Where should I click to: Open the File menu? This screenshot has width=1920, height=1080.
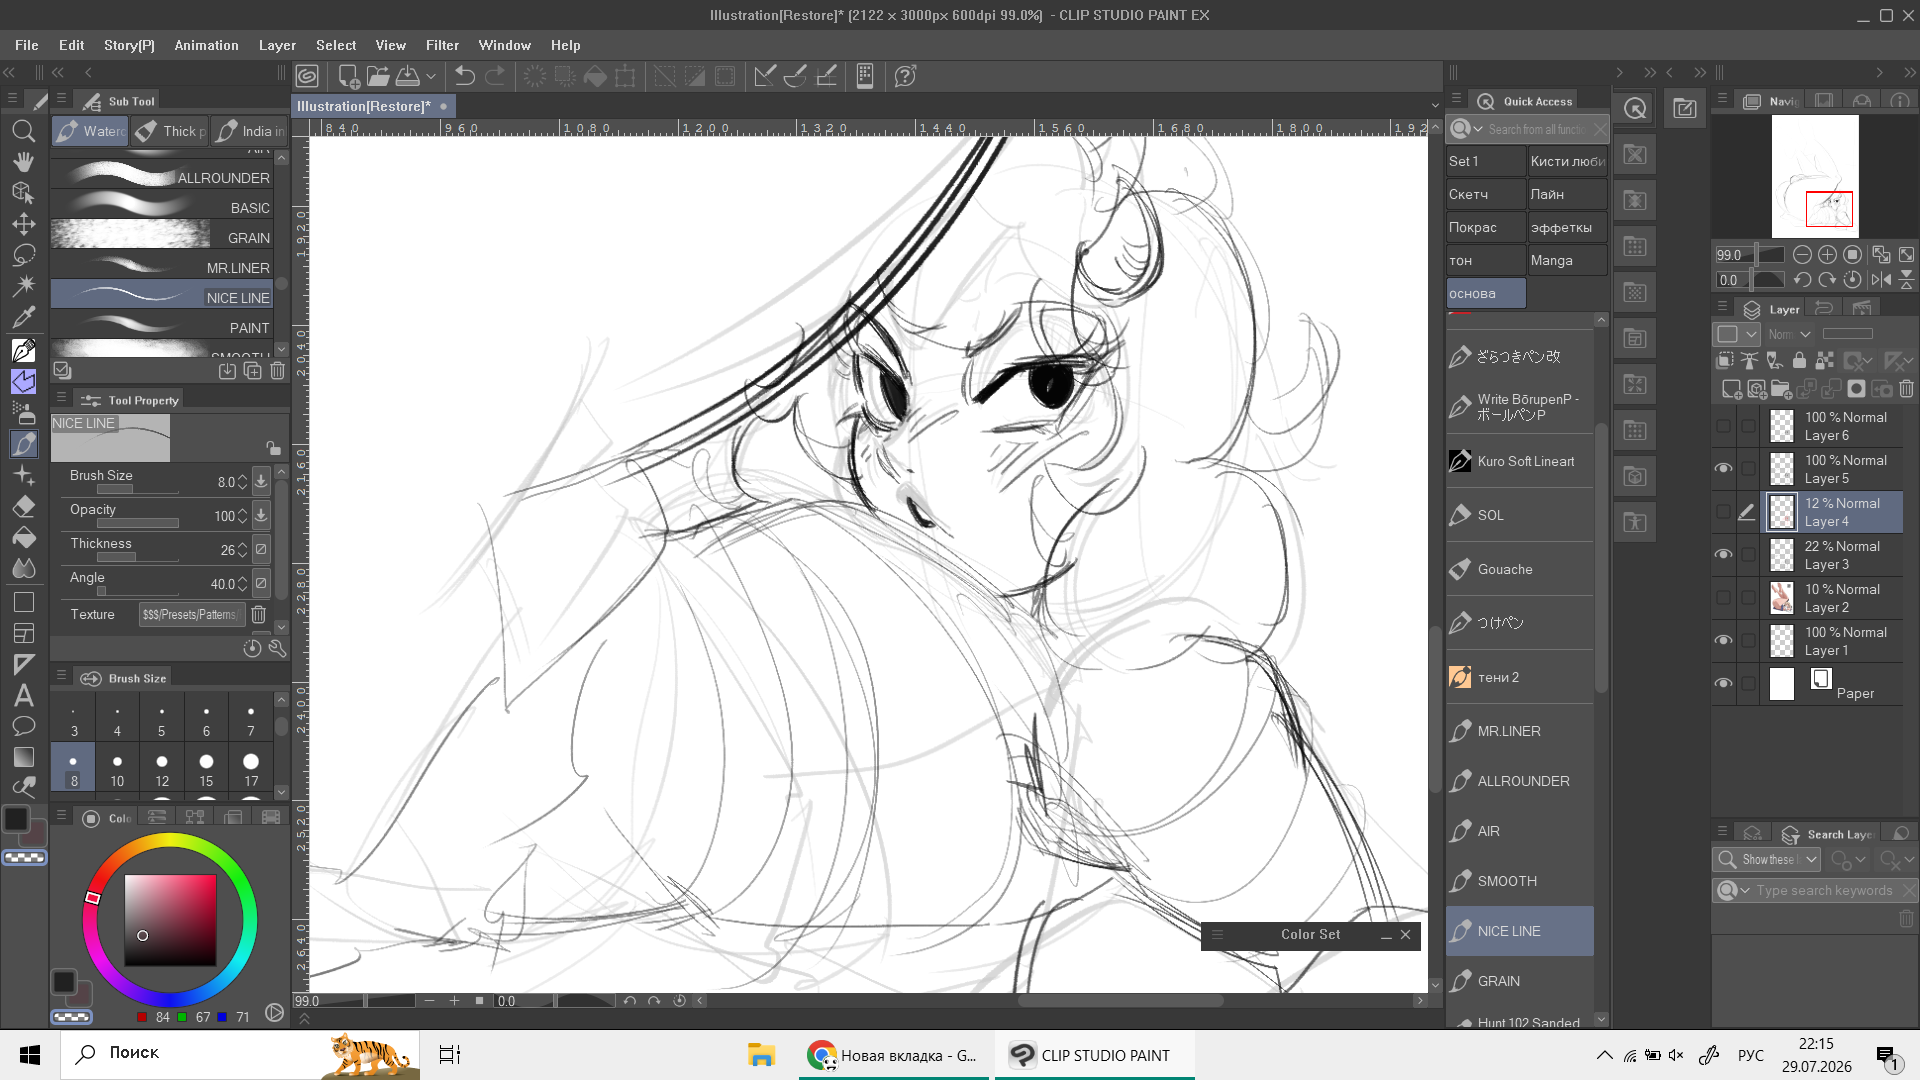click(x=27, y=45)
